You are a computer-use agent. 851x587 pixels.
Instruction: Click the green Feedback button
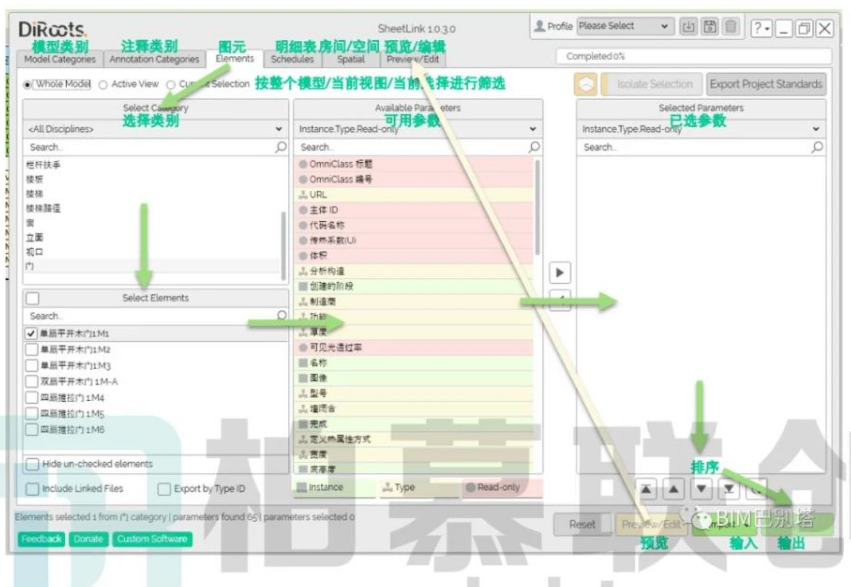coord(41,539)
